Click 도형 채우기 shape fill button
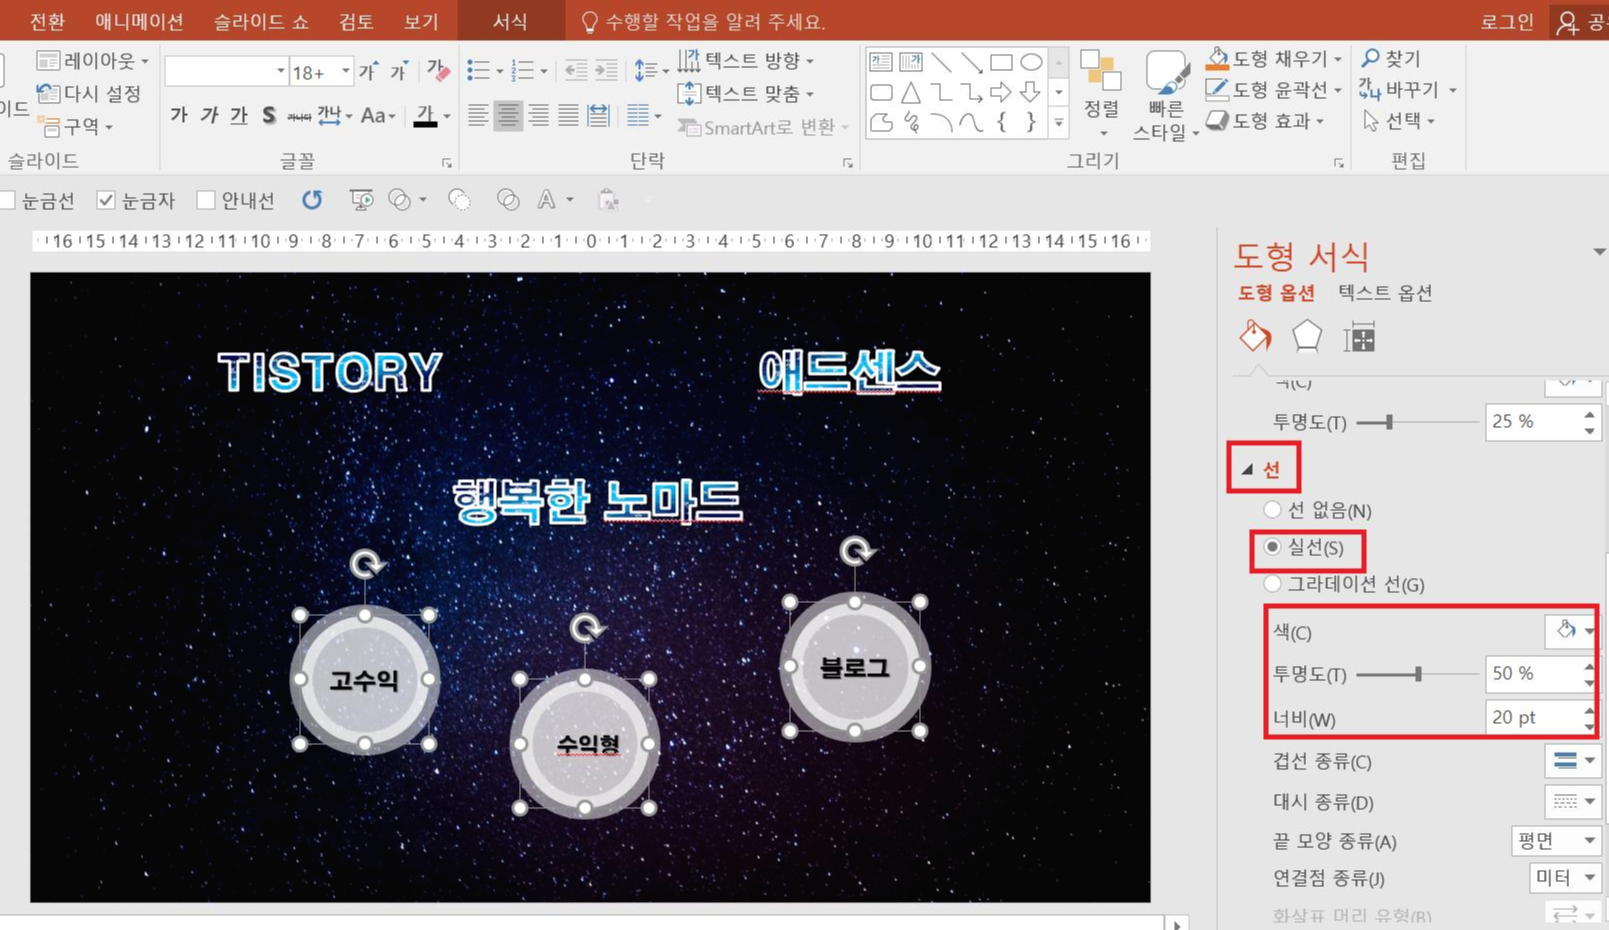Viewport: 1609px width, 930px height. click(x=1274, y=59)
